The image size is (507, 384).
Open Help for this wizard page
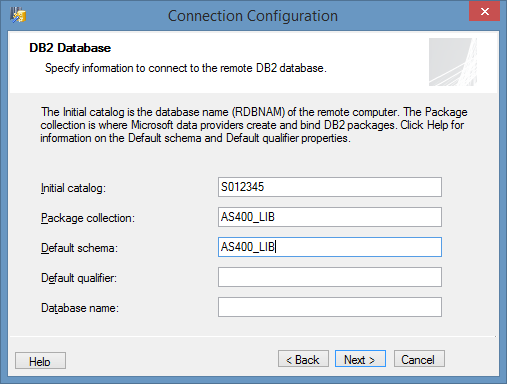[40, 361]
